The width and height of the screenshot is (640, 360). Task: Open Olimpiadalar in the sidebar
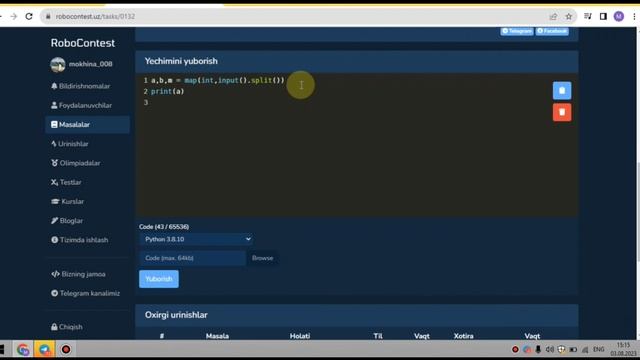(x=76, y=163)
